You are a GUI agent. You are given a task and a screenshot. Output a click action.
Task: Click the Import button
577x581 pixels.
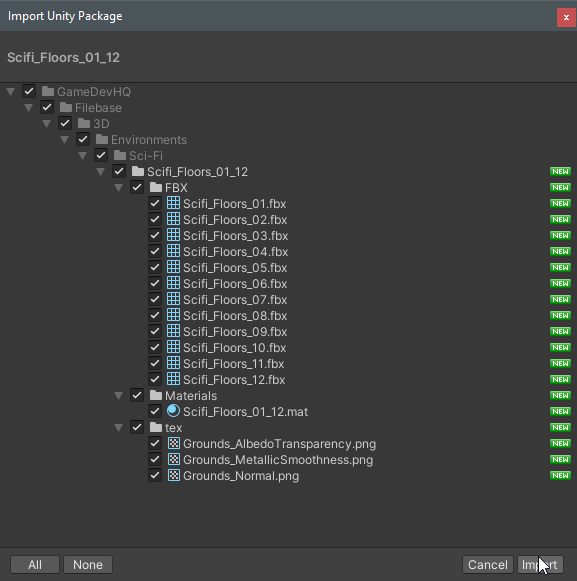coord(540,565)
